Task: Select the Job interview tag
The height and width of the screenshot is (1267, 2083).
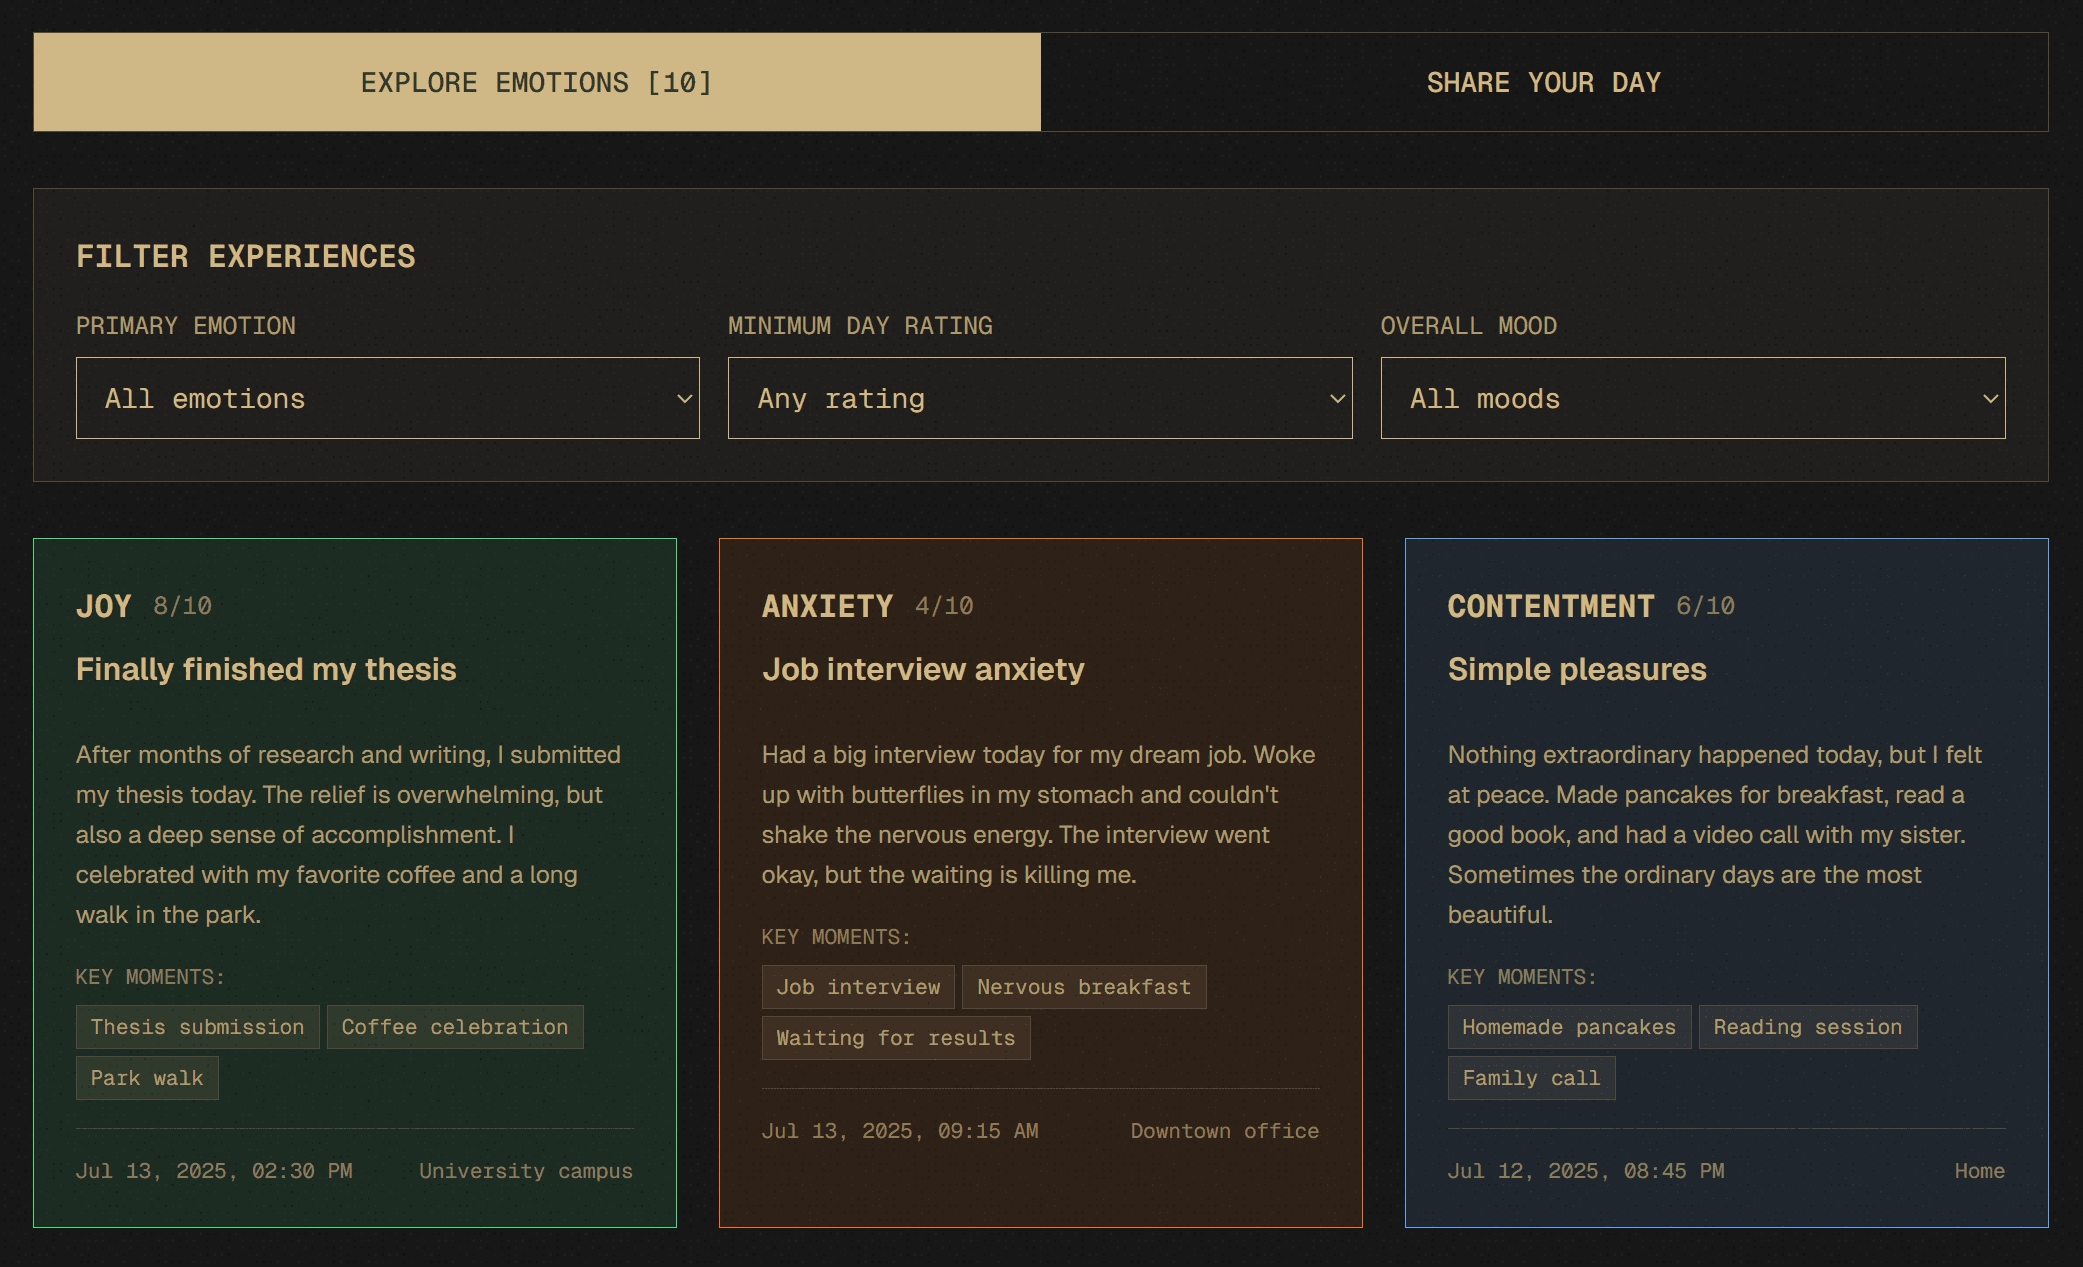Action: (858, 987)
